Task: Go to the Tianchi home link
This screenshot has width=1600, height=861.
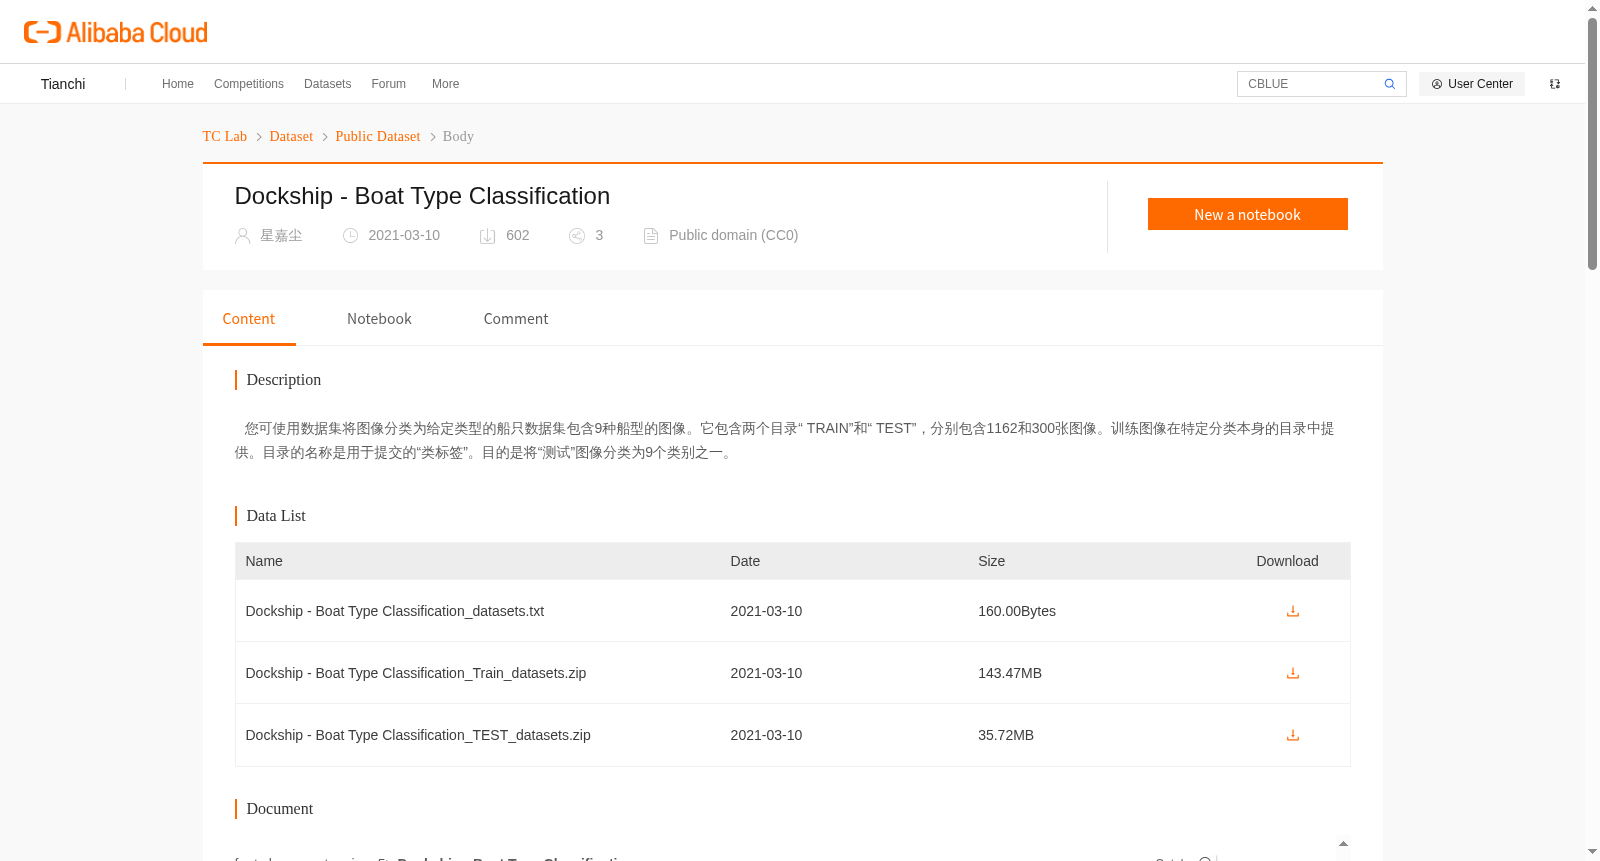Action: 63,84
